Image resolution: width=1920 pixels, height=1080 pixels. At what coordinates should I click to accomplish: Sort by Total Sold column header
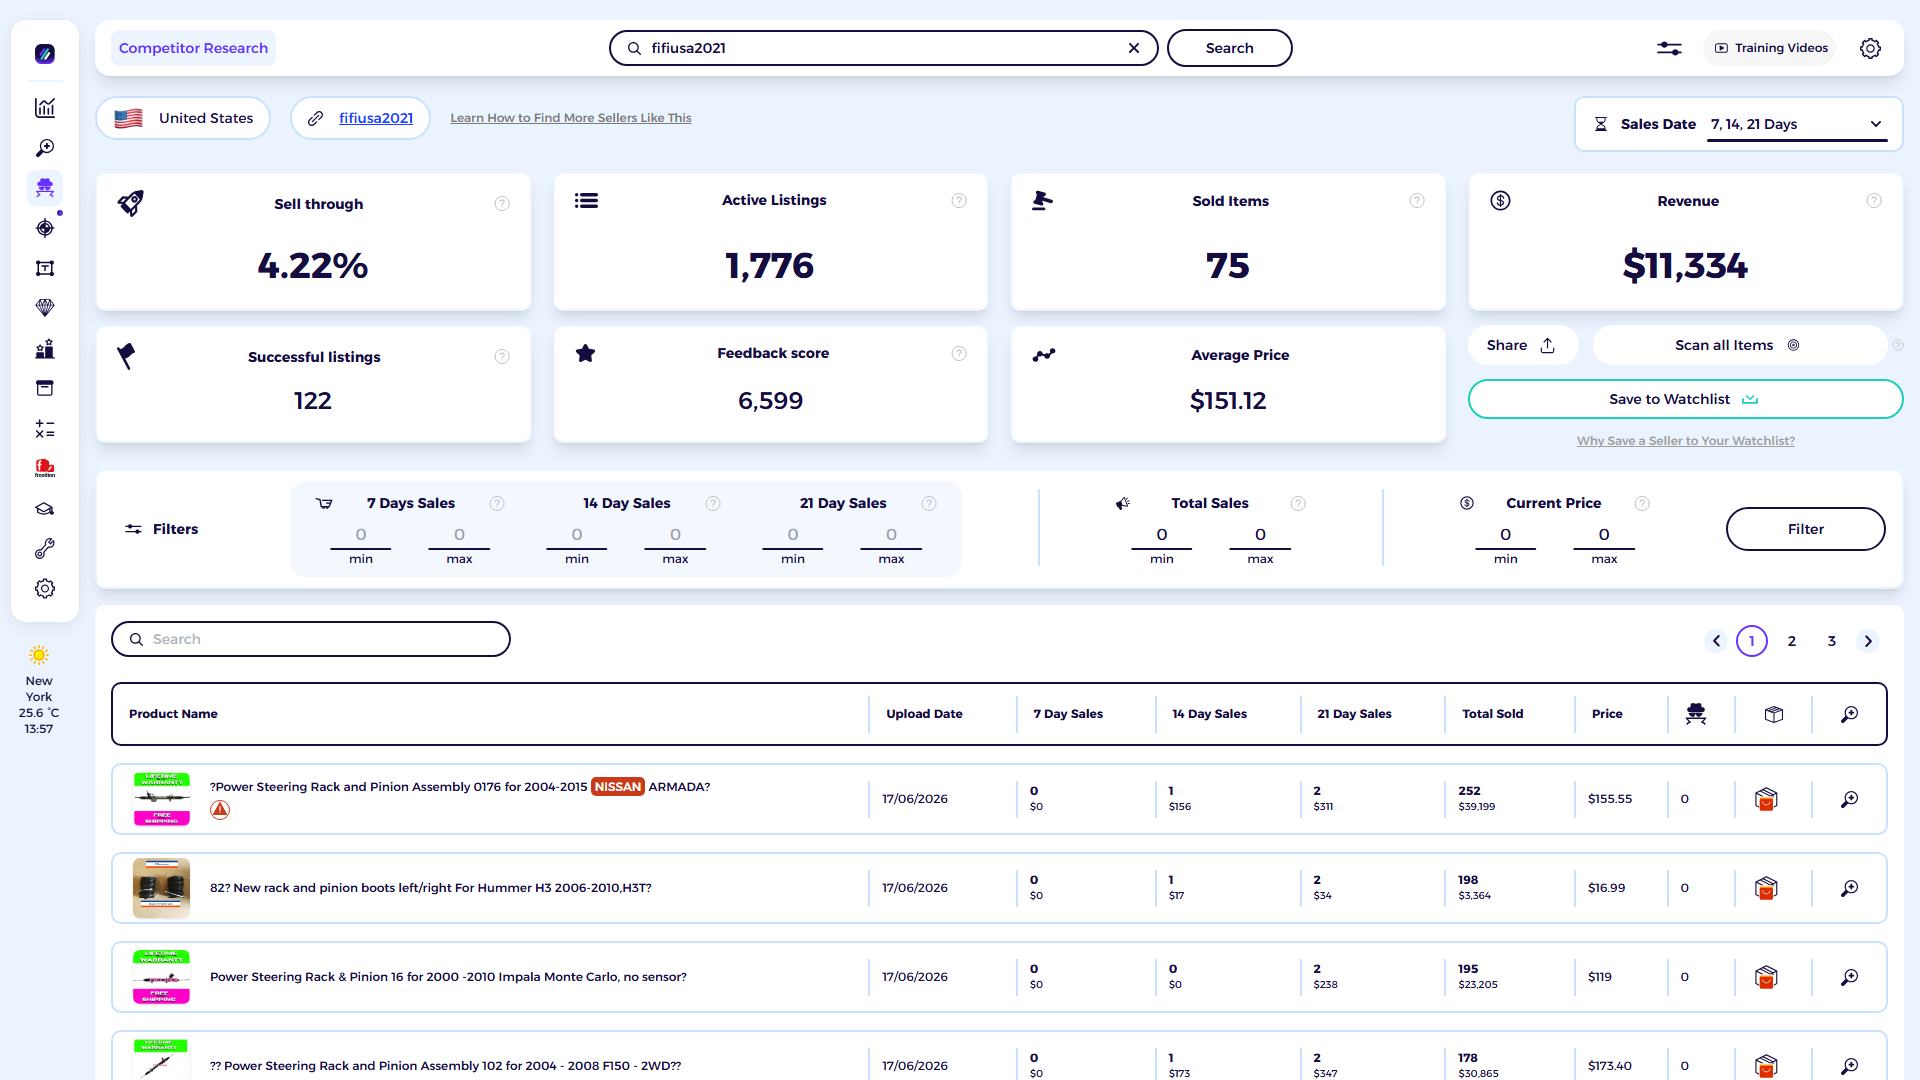1493,714
